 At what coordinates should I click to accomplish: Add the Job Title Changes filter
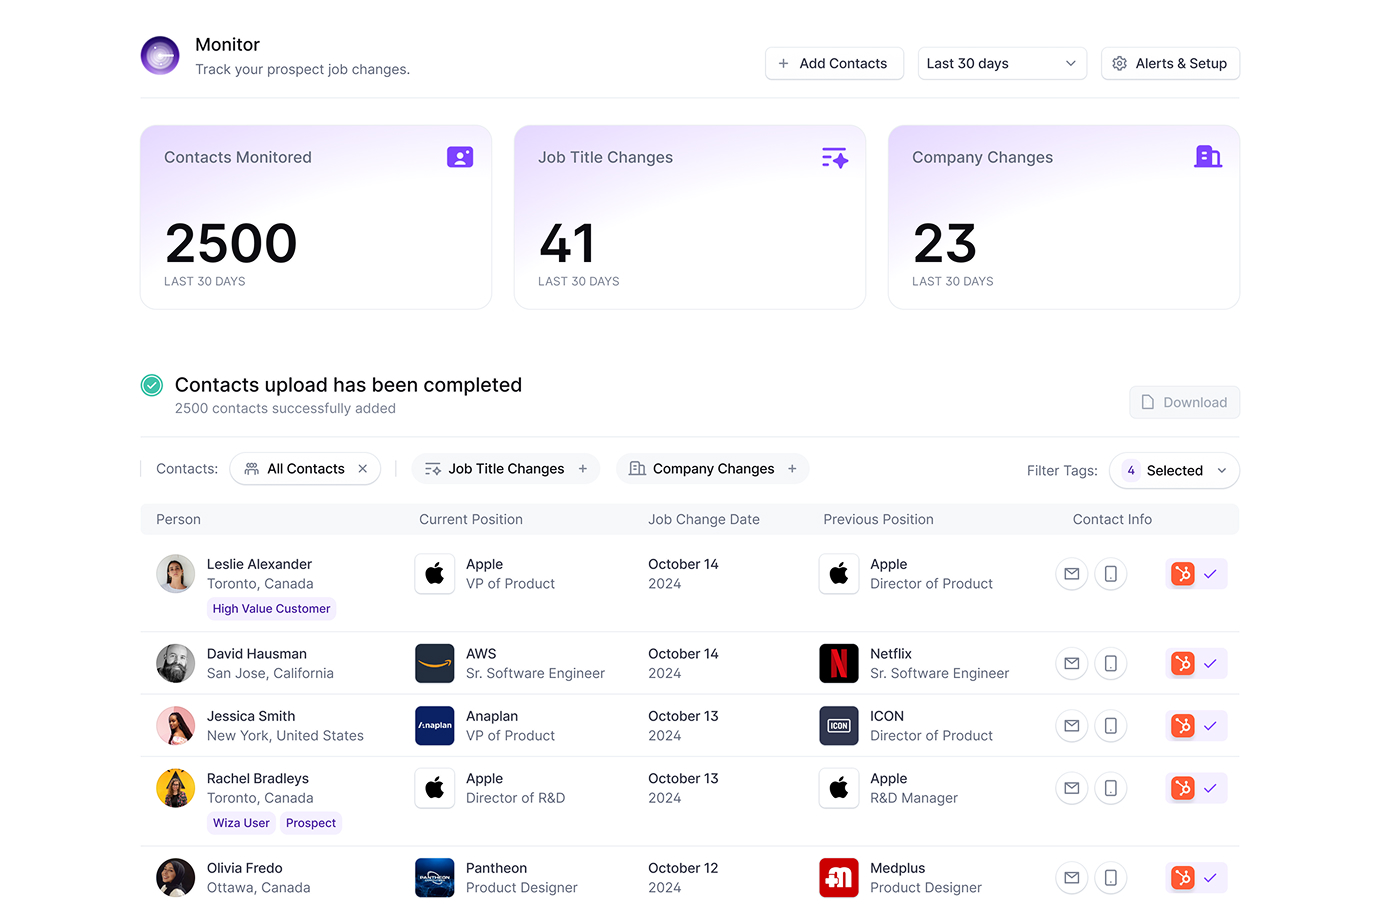pyautogui.click(x=583, y=468)
